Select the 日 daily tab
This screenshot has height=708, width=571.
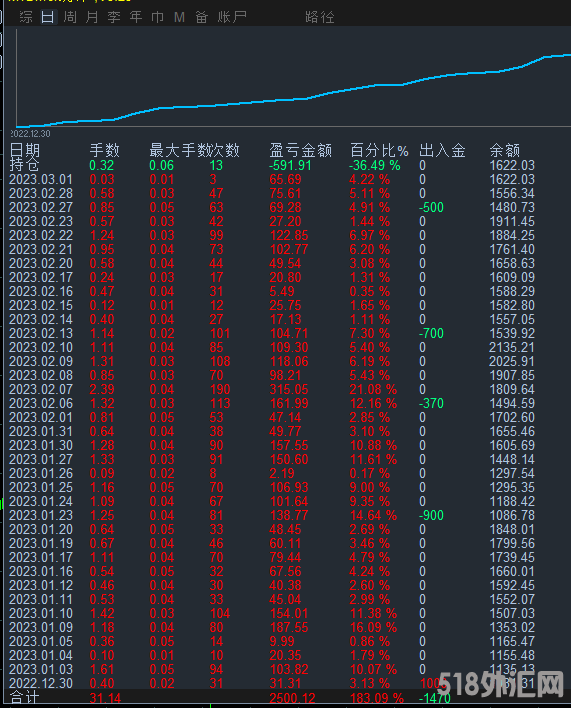(x=47, y=17)
